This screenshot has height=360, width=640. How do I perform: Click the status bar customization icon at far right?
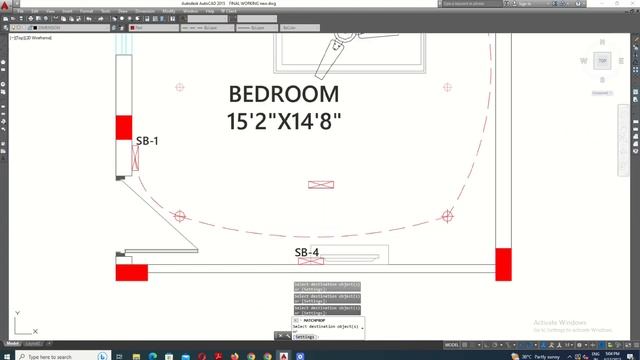tap(635, 345)
